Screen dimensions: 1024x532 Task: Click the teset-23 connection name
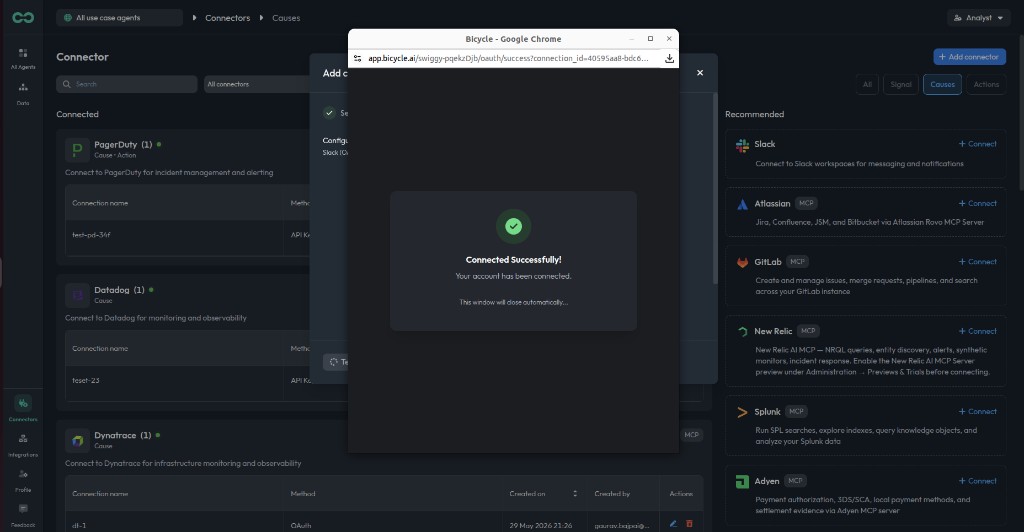pyautogui.click(x=86, y=380)
